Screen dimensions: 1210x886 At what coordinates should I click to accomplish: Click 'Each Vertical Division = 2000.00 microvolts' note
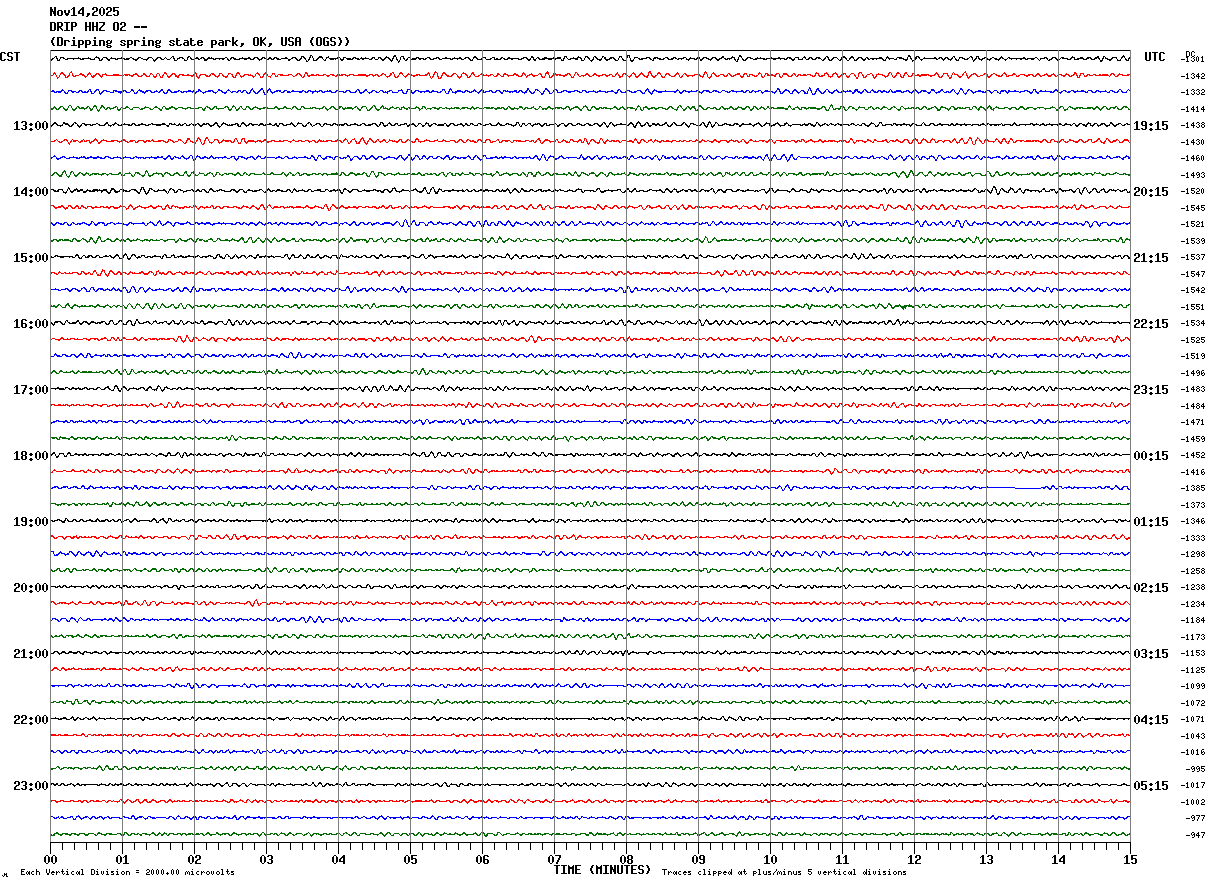(x=127, y=873)
